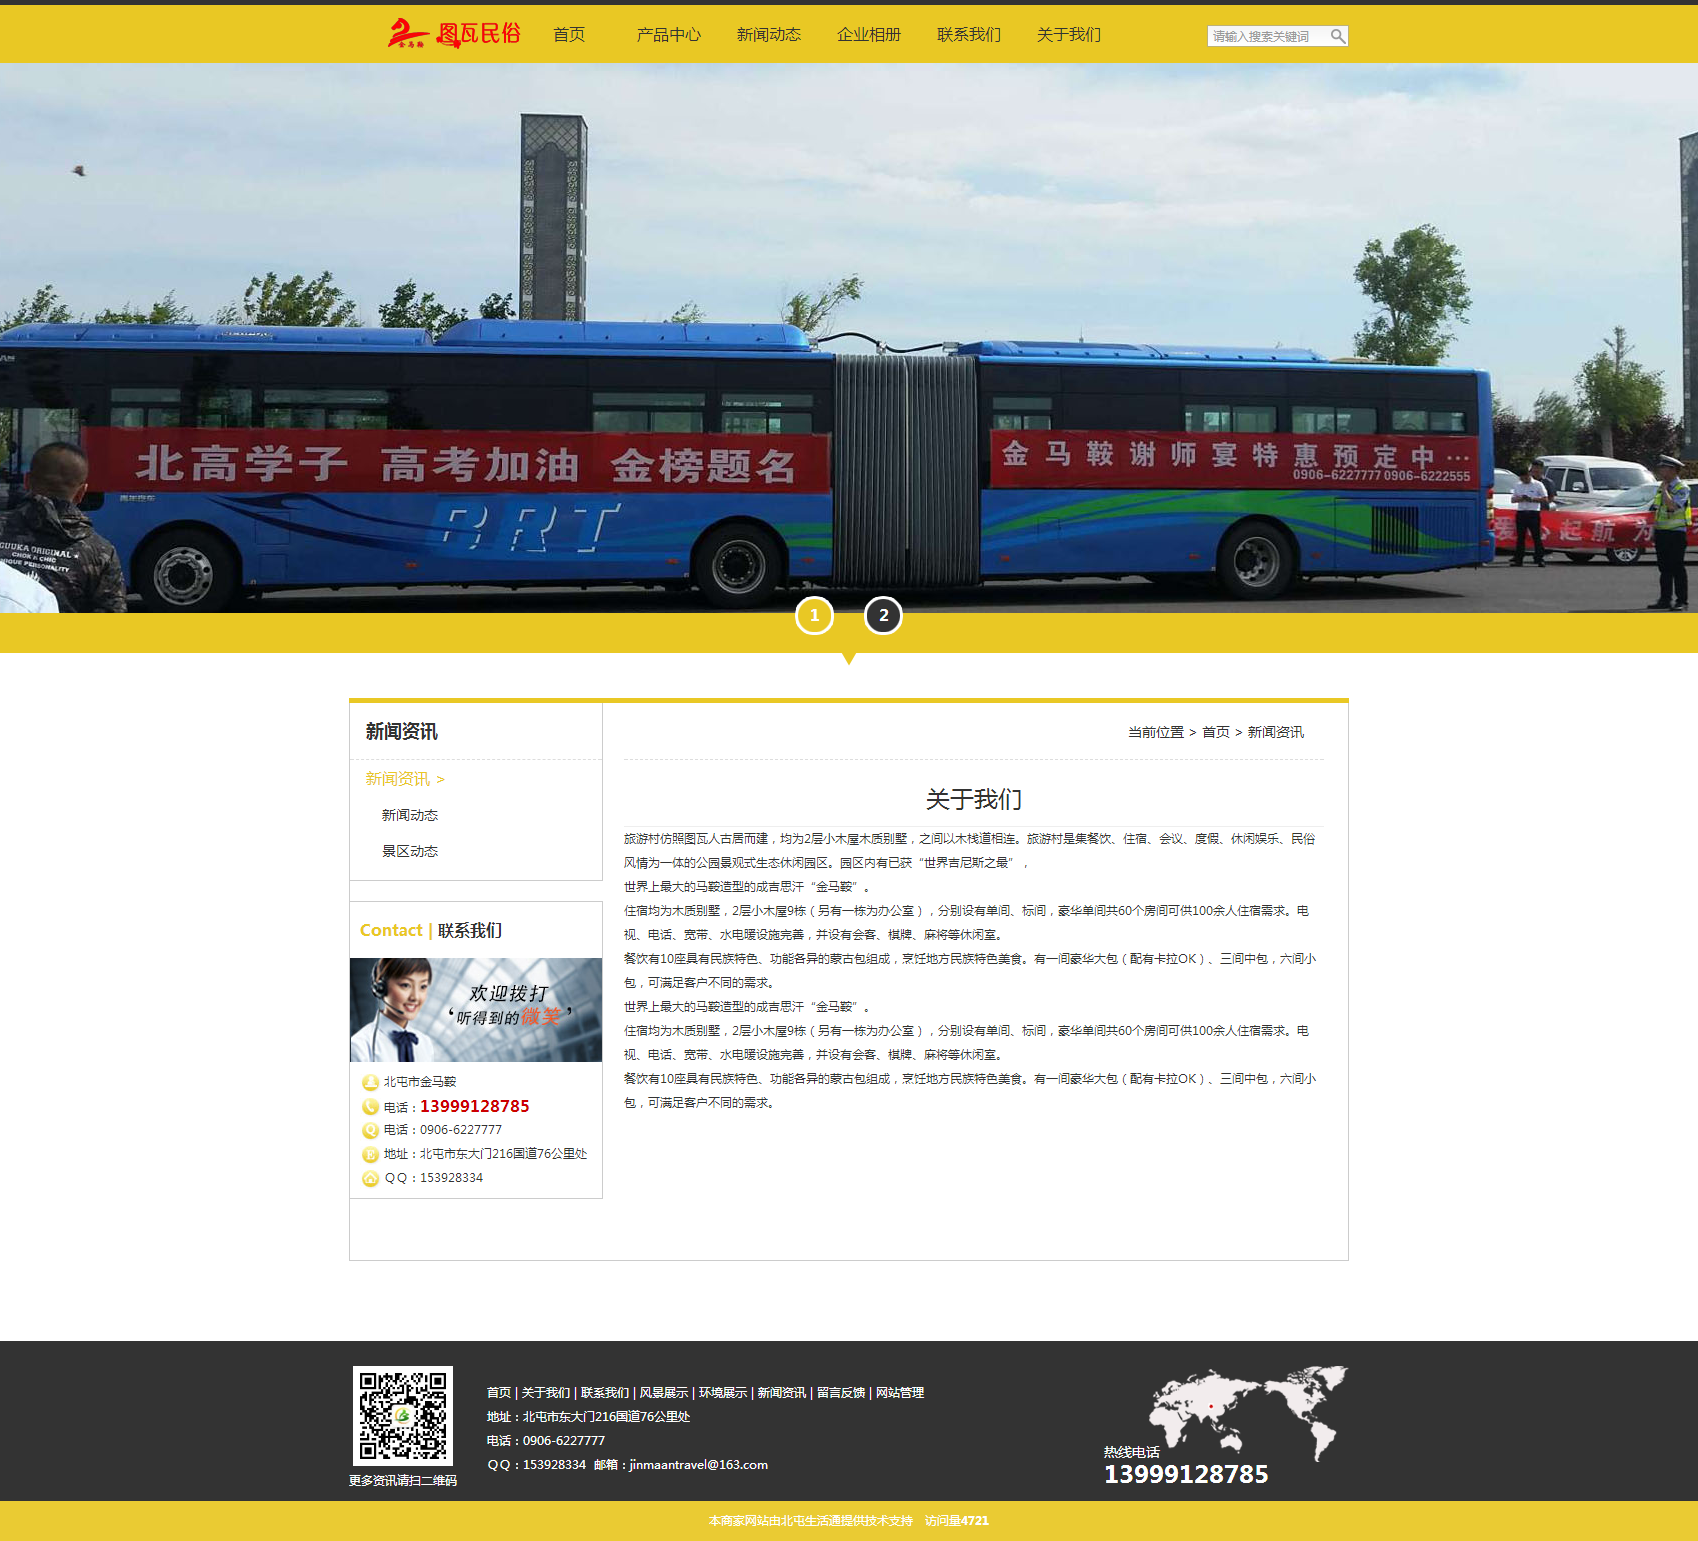Click the QR code image in footer
The height and width of the screenshot is (1541, 1698).
click(x=403, y=1415)
